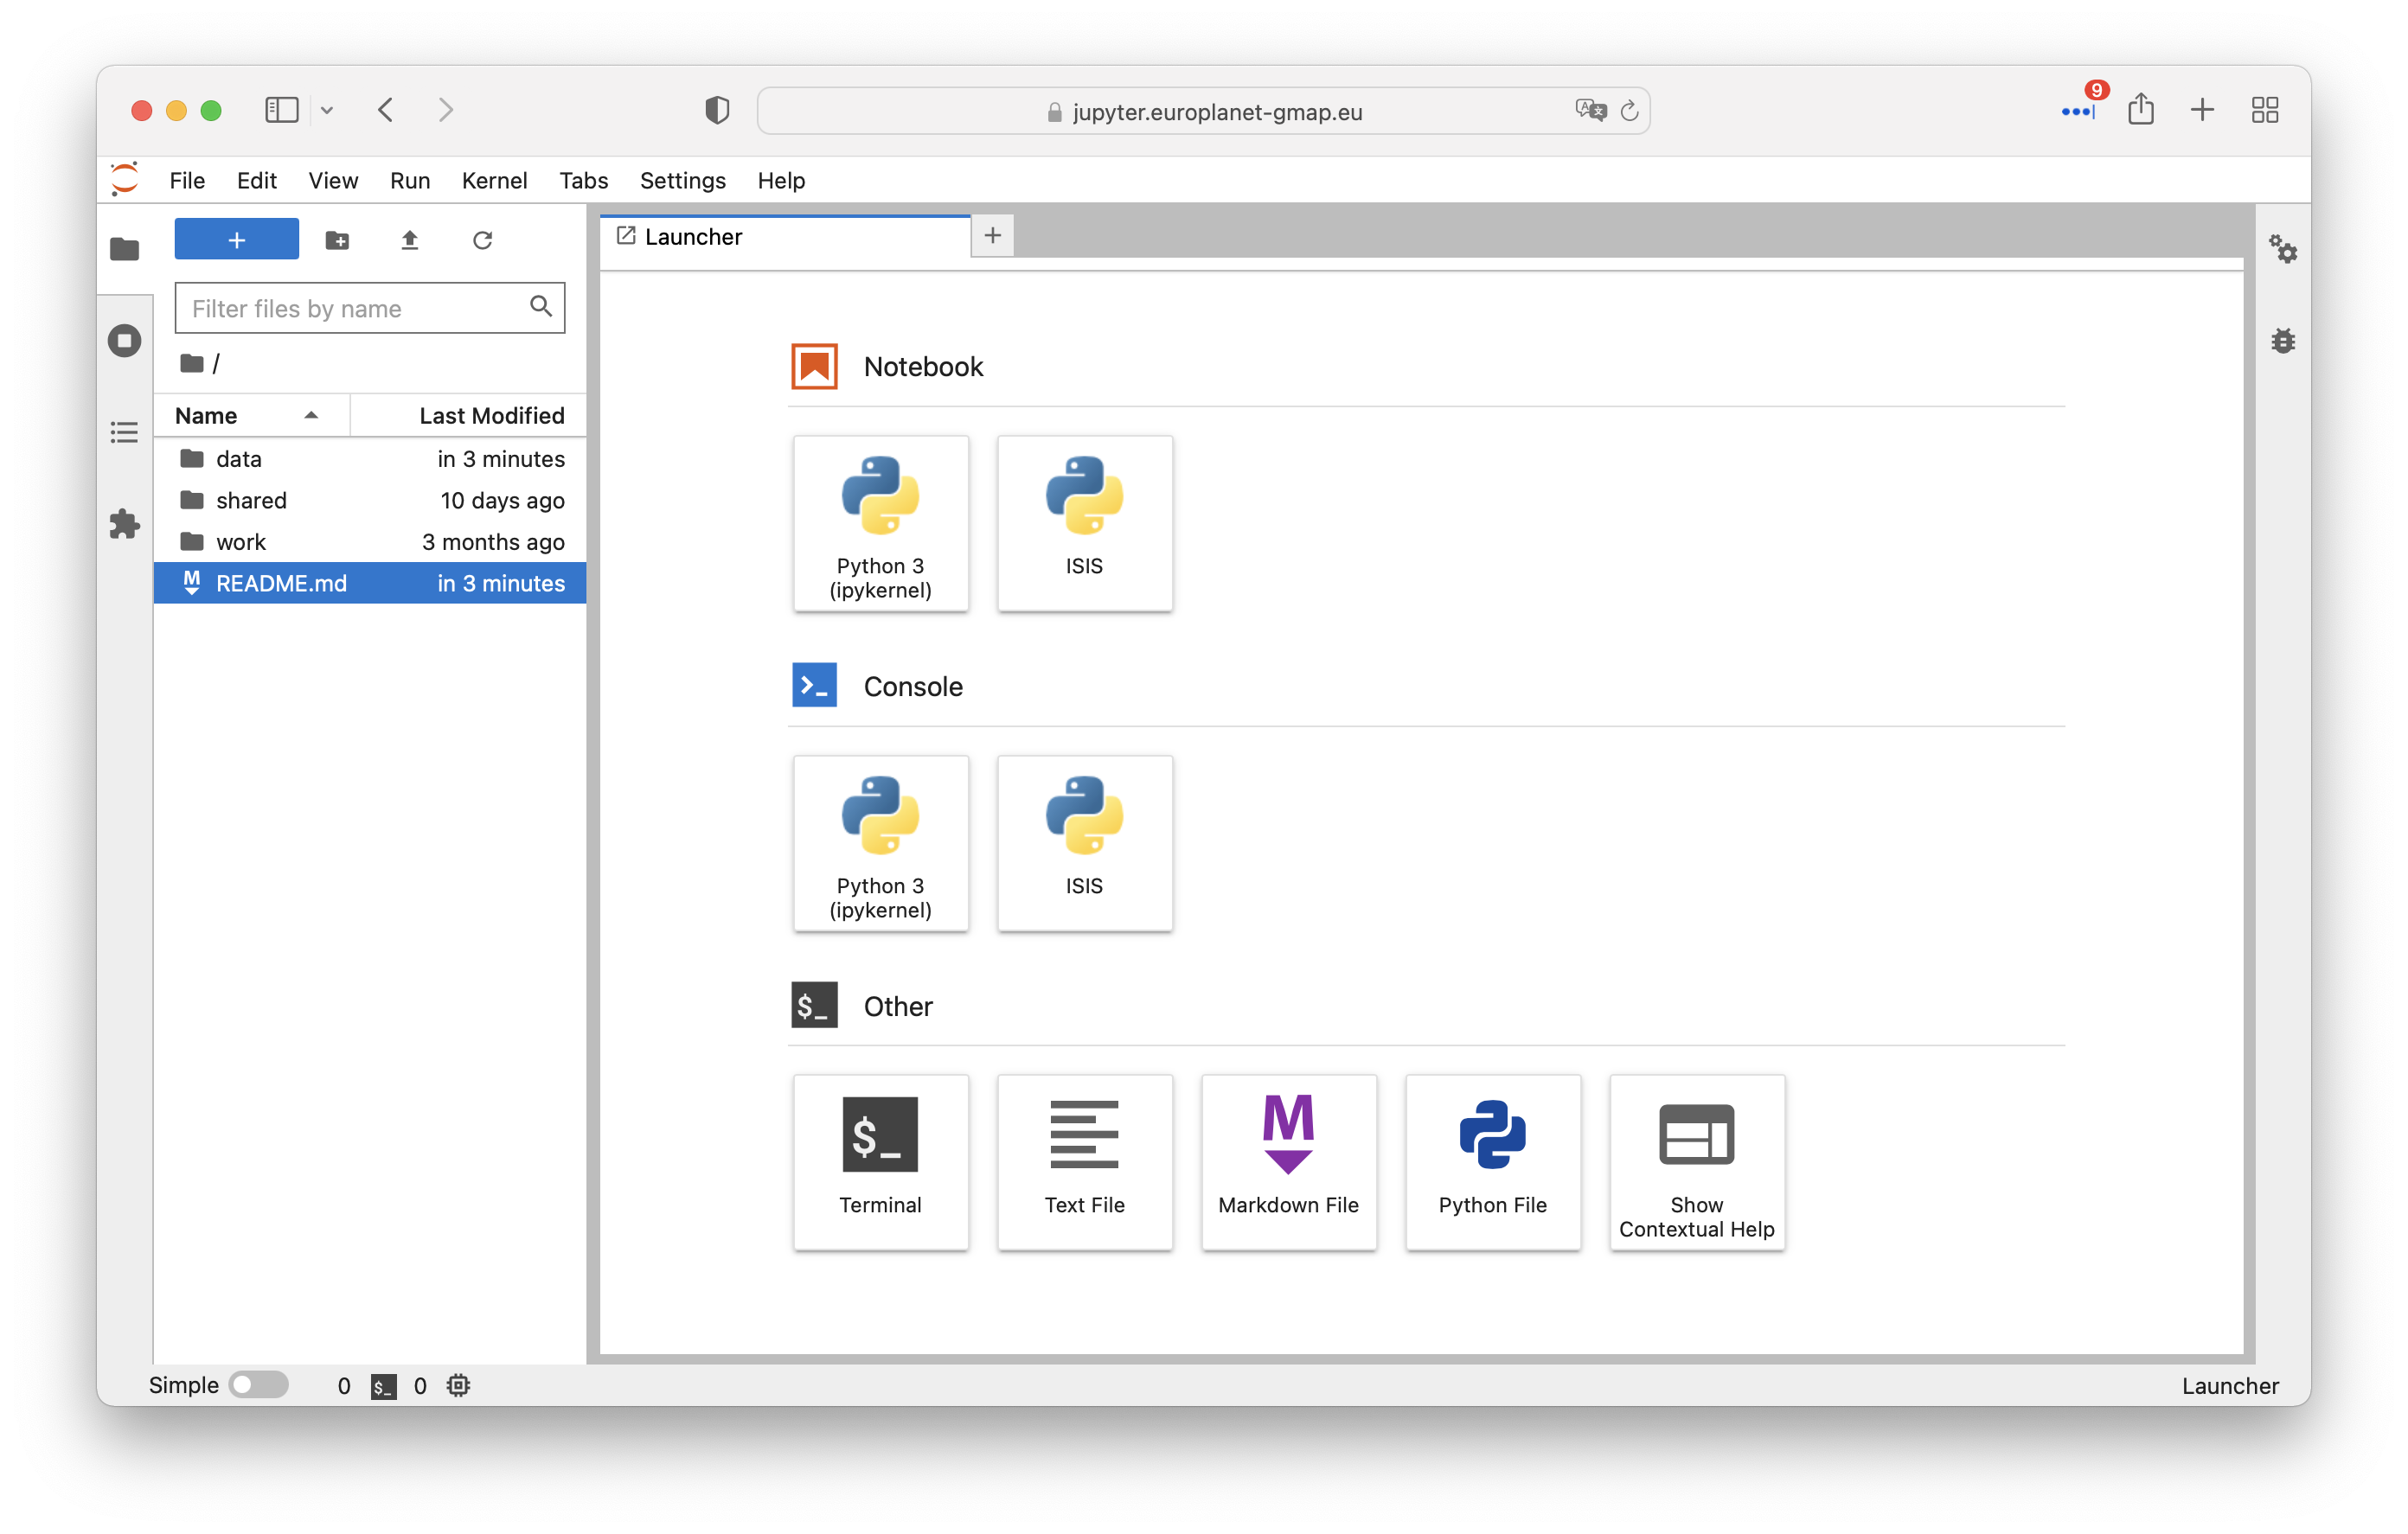
Task: Open the Table of Contents sidebar panel
Action: [x=124, y=432]
